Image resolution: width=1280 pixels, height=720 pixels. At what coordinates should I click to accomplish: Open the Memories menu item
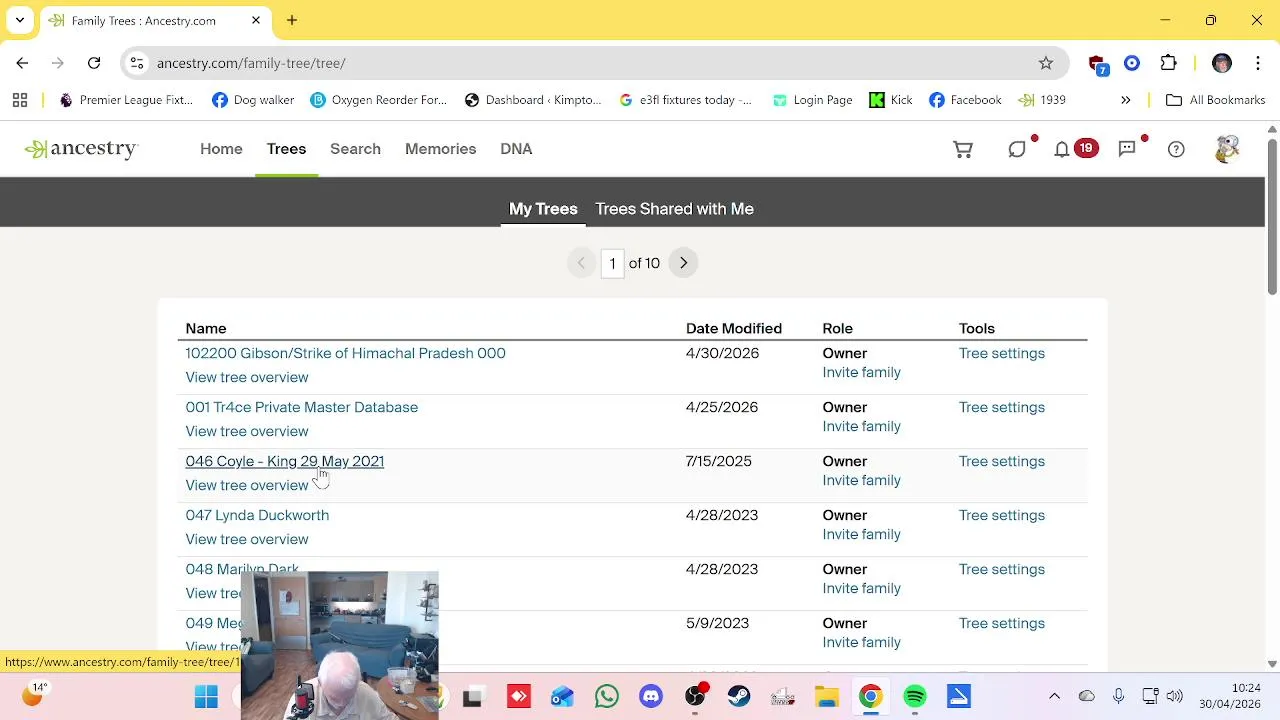tap(440, 149)
